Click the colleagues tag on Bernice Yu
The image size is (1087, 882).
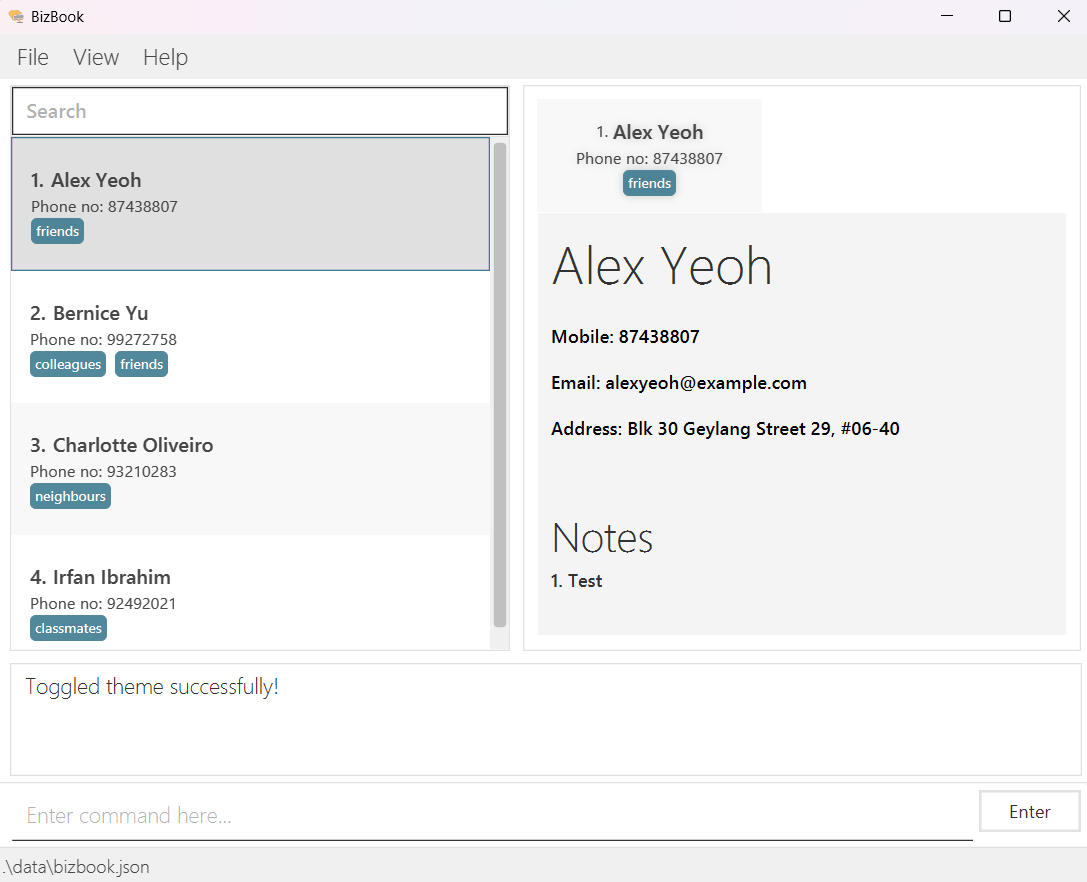click(68, 364)
